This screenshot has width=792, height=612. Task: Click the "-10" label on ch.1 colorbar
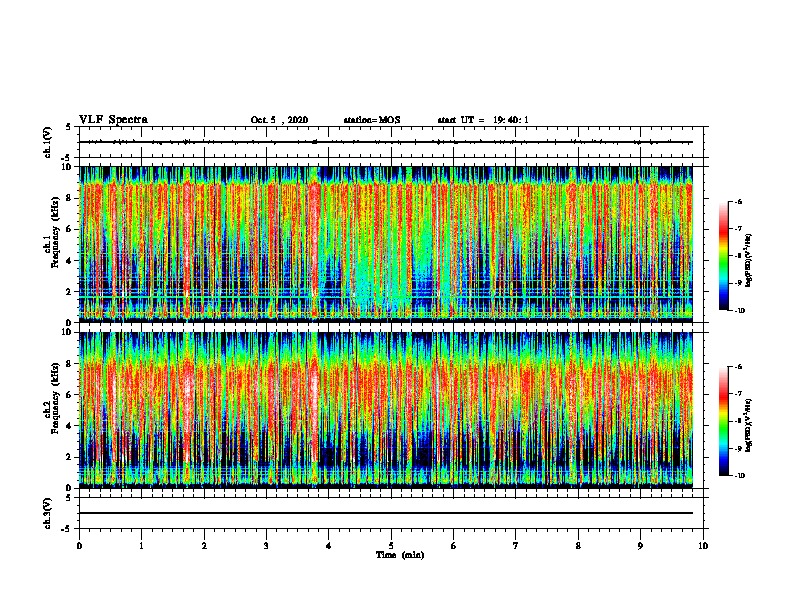click(739, 311)
